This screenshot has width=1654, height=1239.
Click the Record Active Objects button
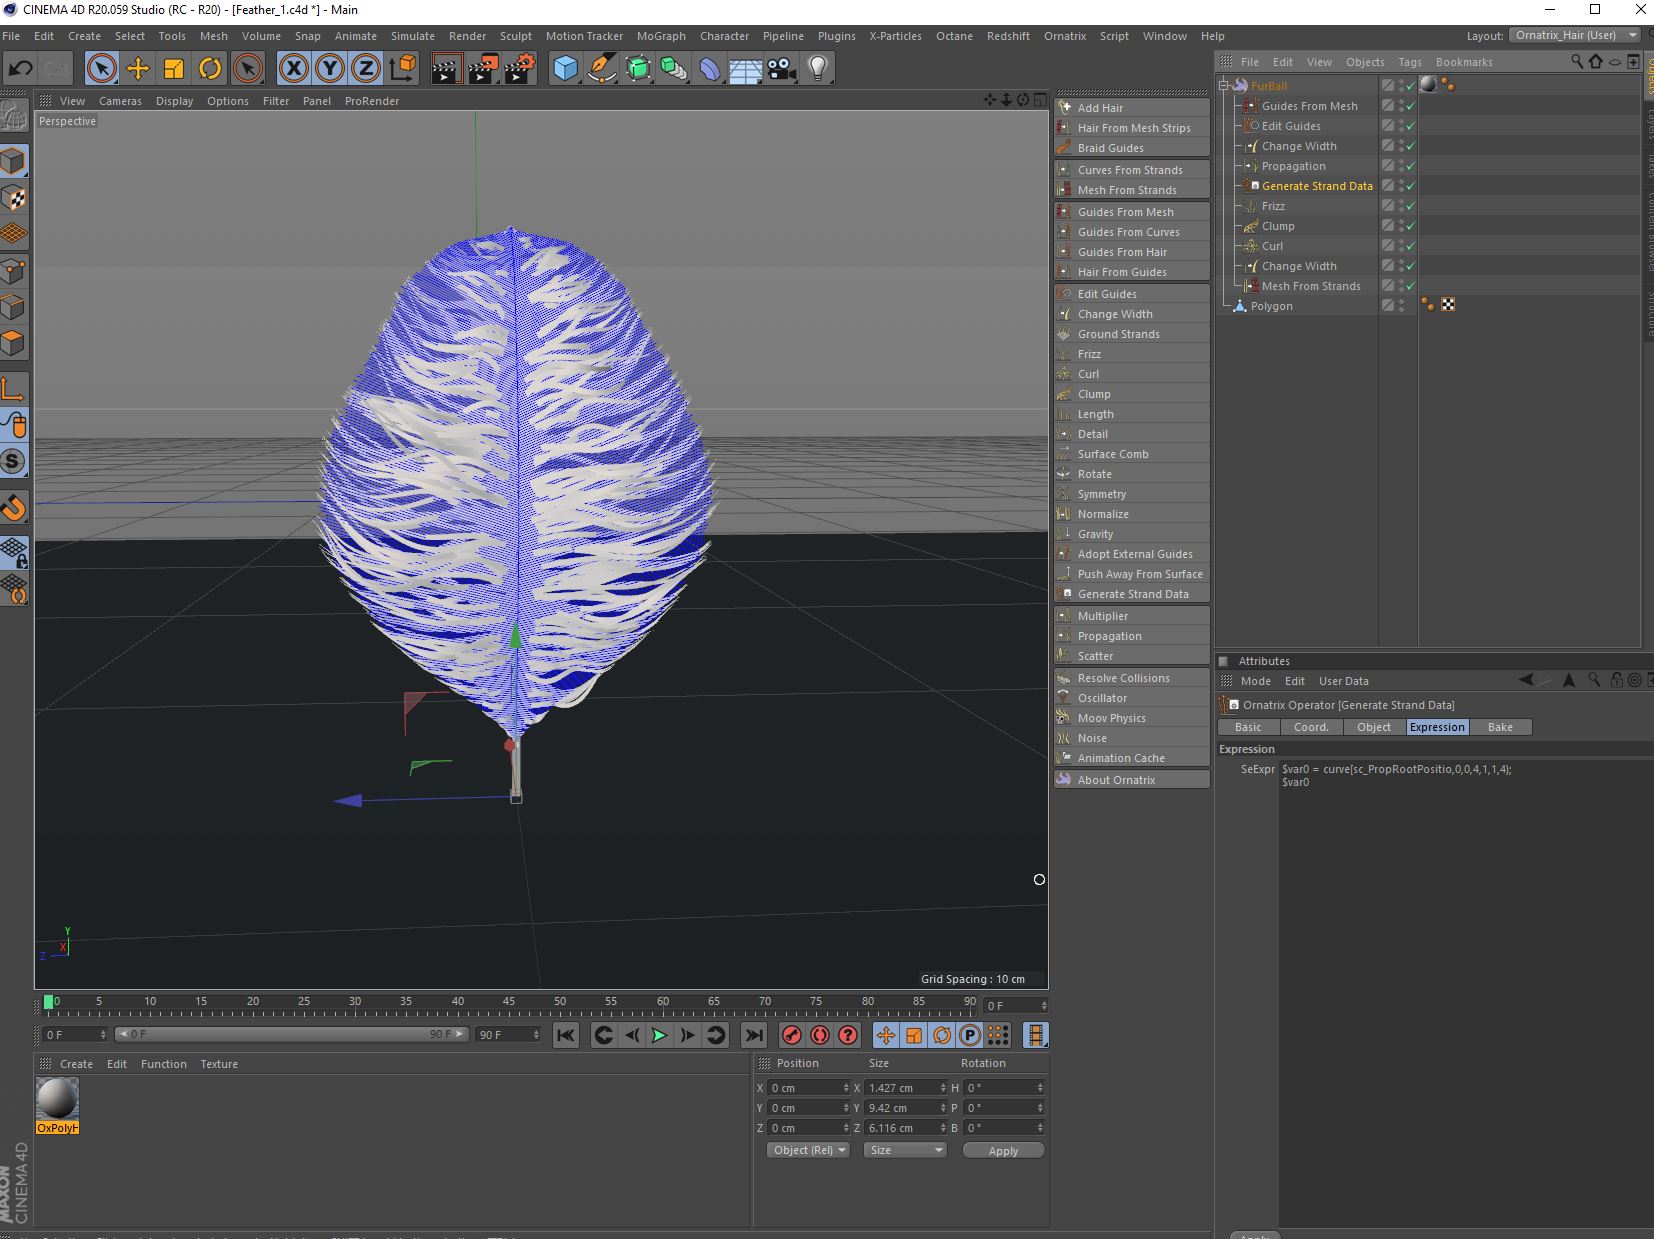(x=791, y=1035)
